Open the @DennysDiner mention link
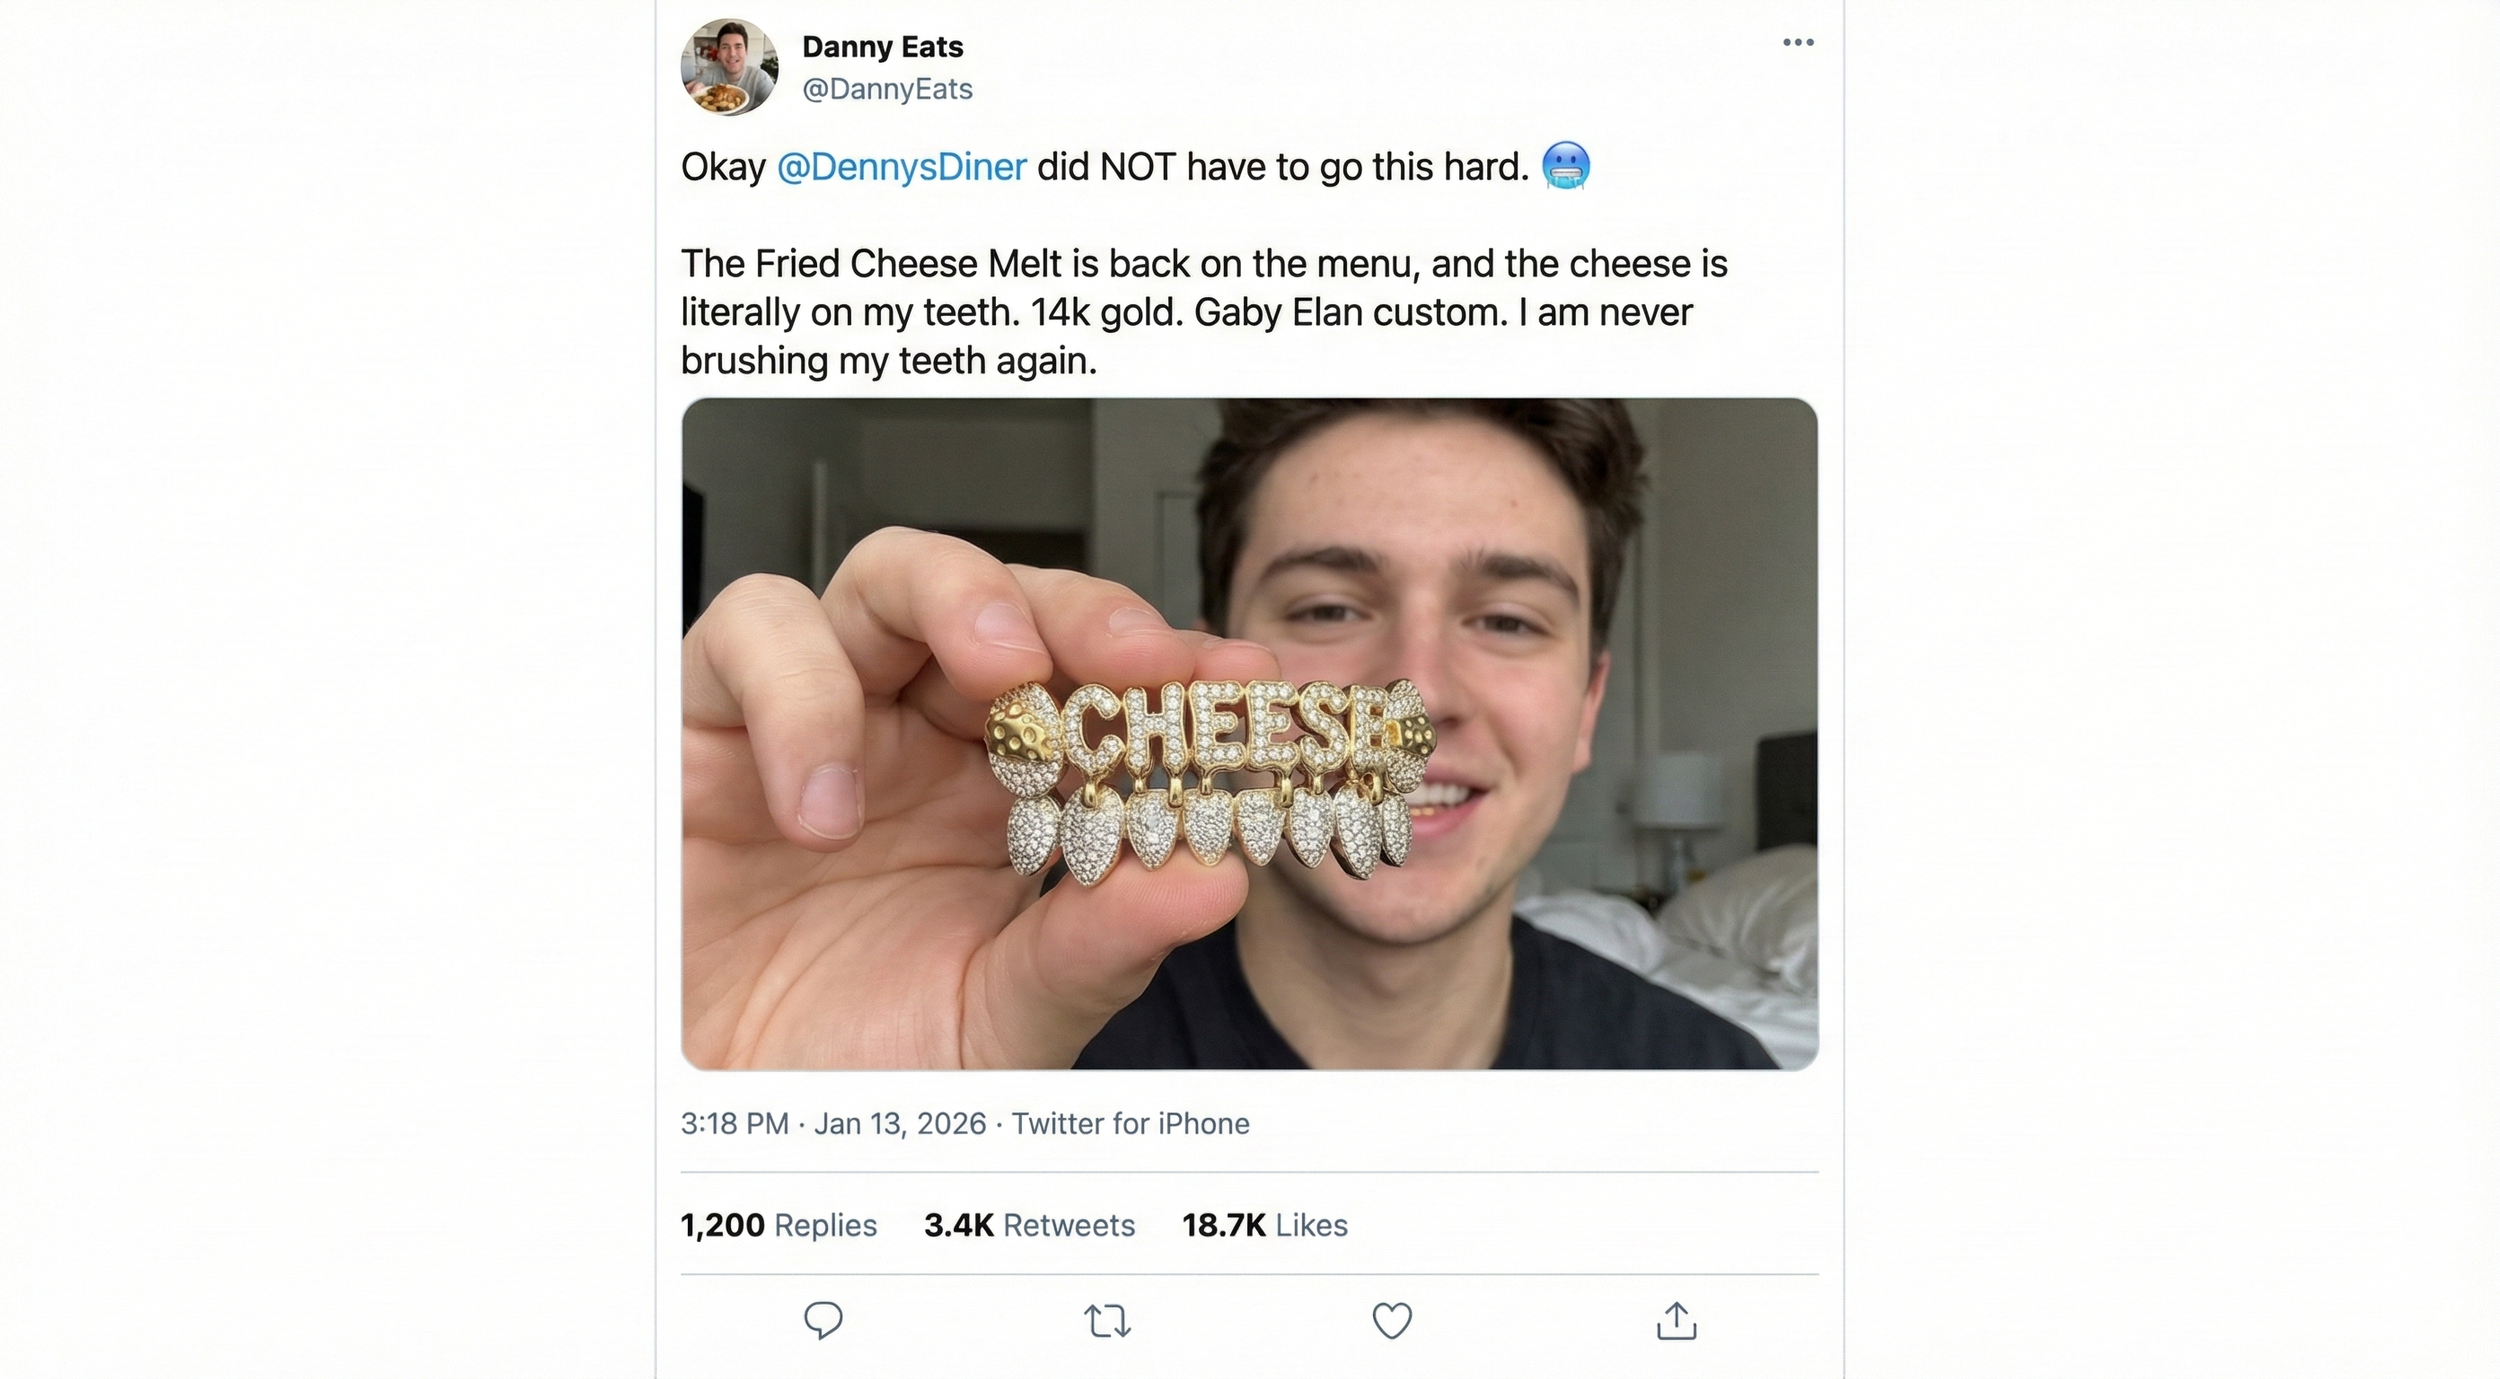Screen dimensions: 2500x1379 click(901, 166)
